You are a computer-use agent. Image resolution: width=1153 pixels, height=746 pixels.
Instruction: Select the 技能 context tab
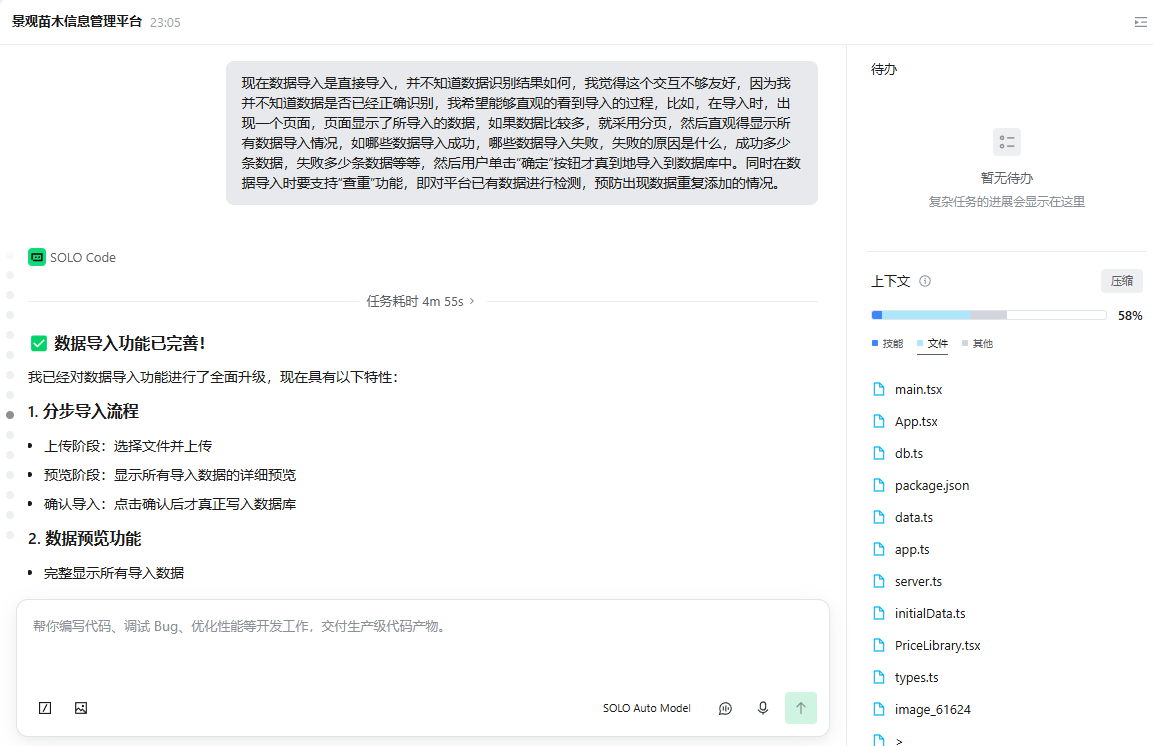[888, 343]
